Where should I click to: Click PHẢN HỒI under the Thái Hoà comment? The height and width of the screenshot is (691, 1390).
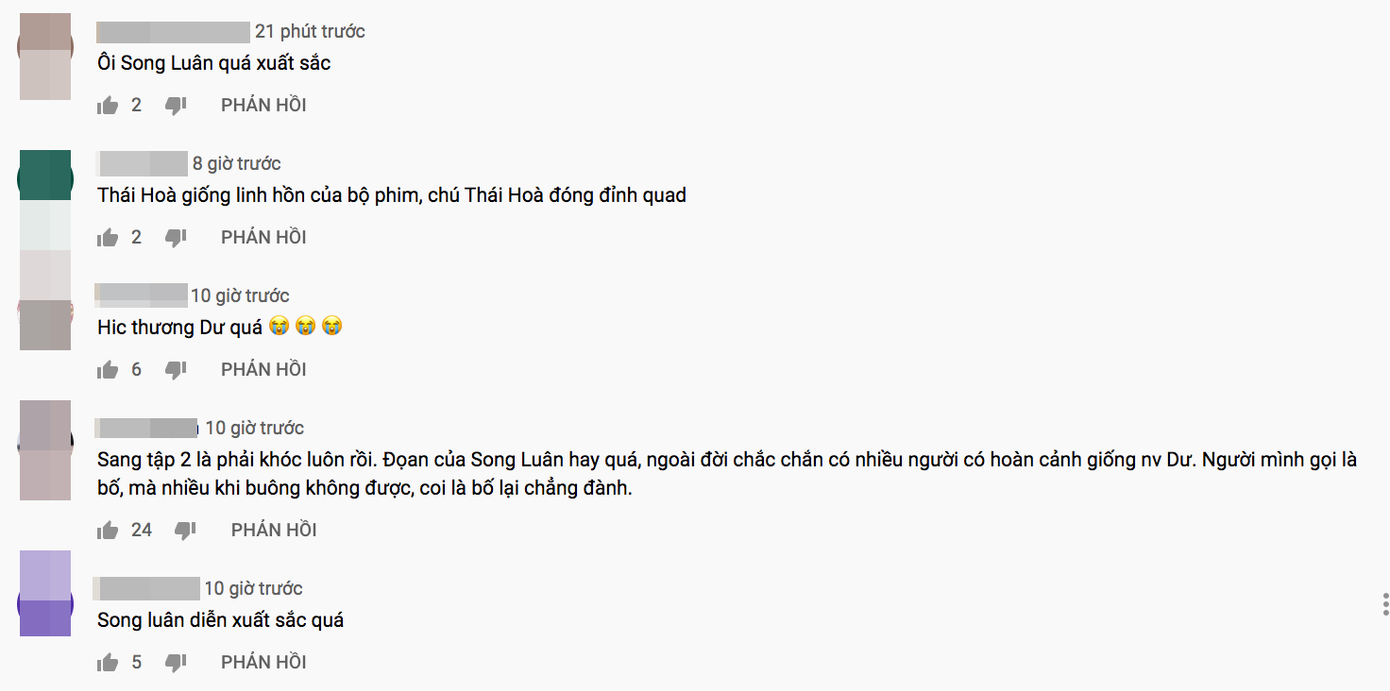click(263, 237)
